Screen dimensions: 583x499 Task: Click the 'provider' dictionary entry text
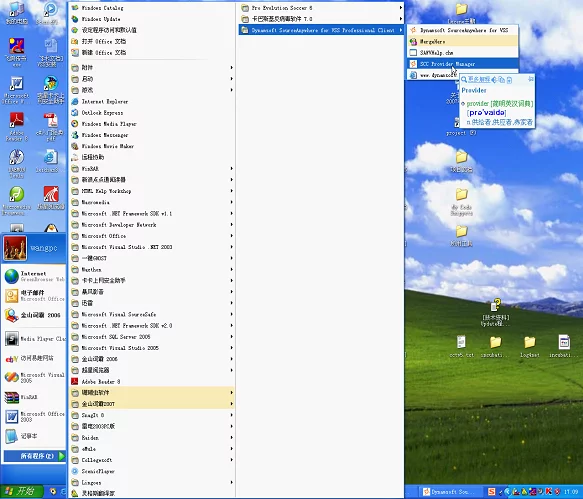click(500, 103)
